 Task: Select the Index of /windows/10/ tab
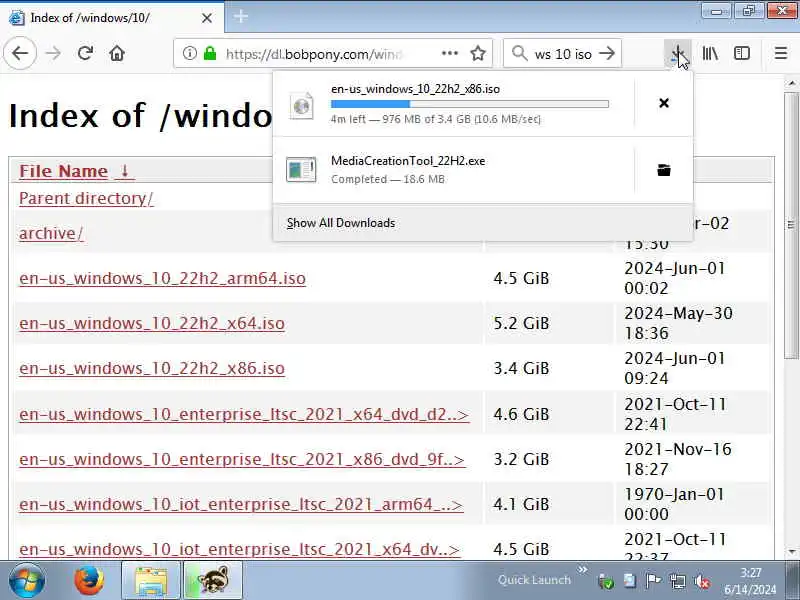click(x=111, y=18)
